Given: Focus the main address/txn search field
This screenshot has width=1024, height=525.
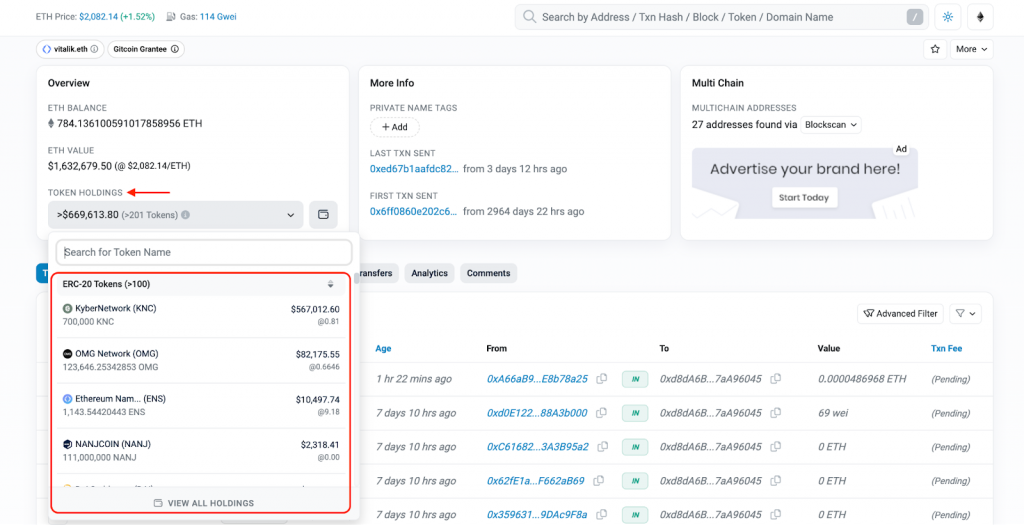Looking at the screenshot, I should point(721,17).
